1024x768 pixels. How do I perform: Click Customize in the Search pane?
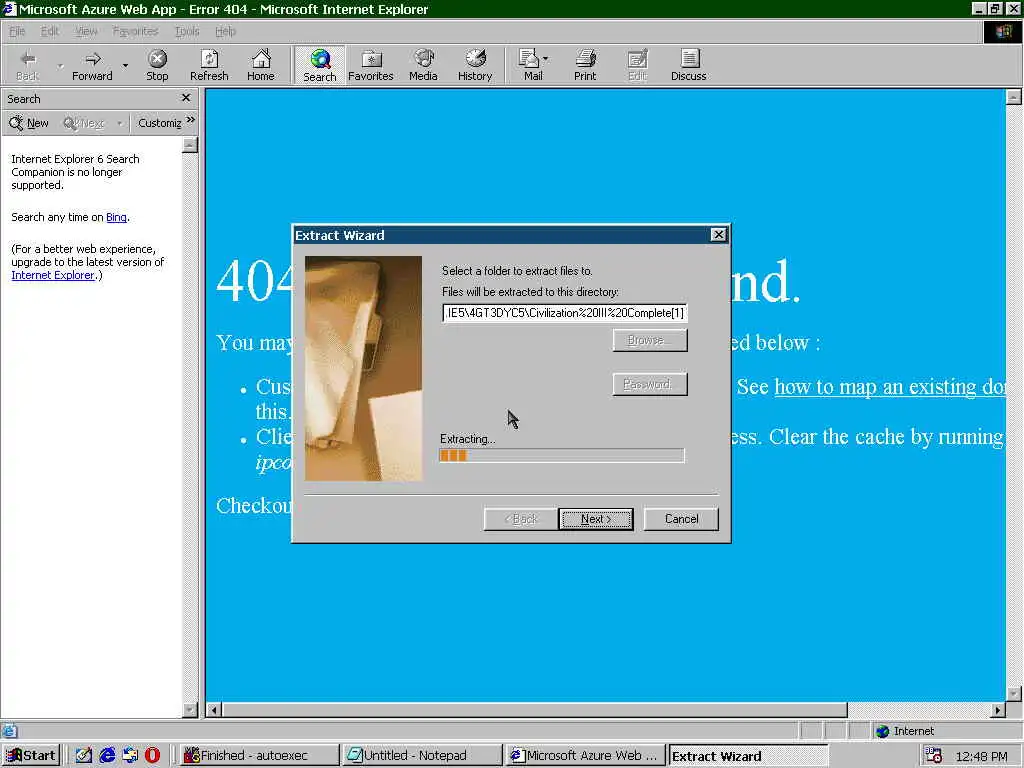click(x=159, y=123)
